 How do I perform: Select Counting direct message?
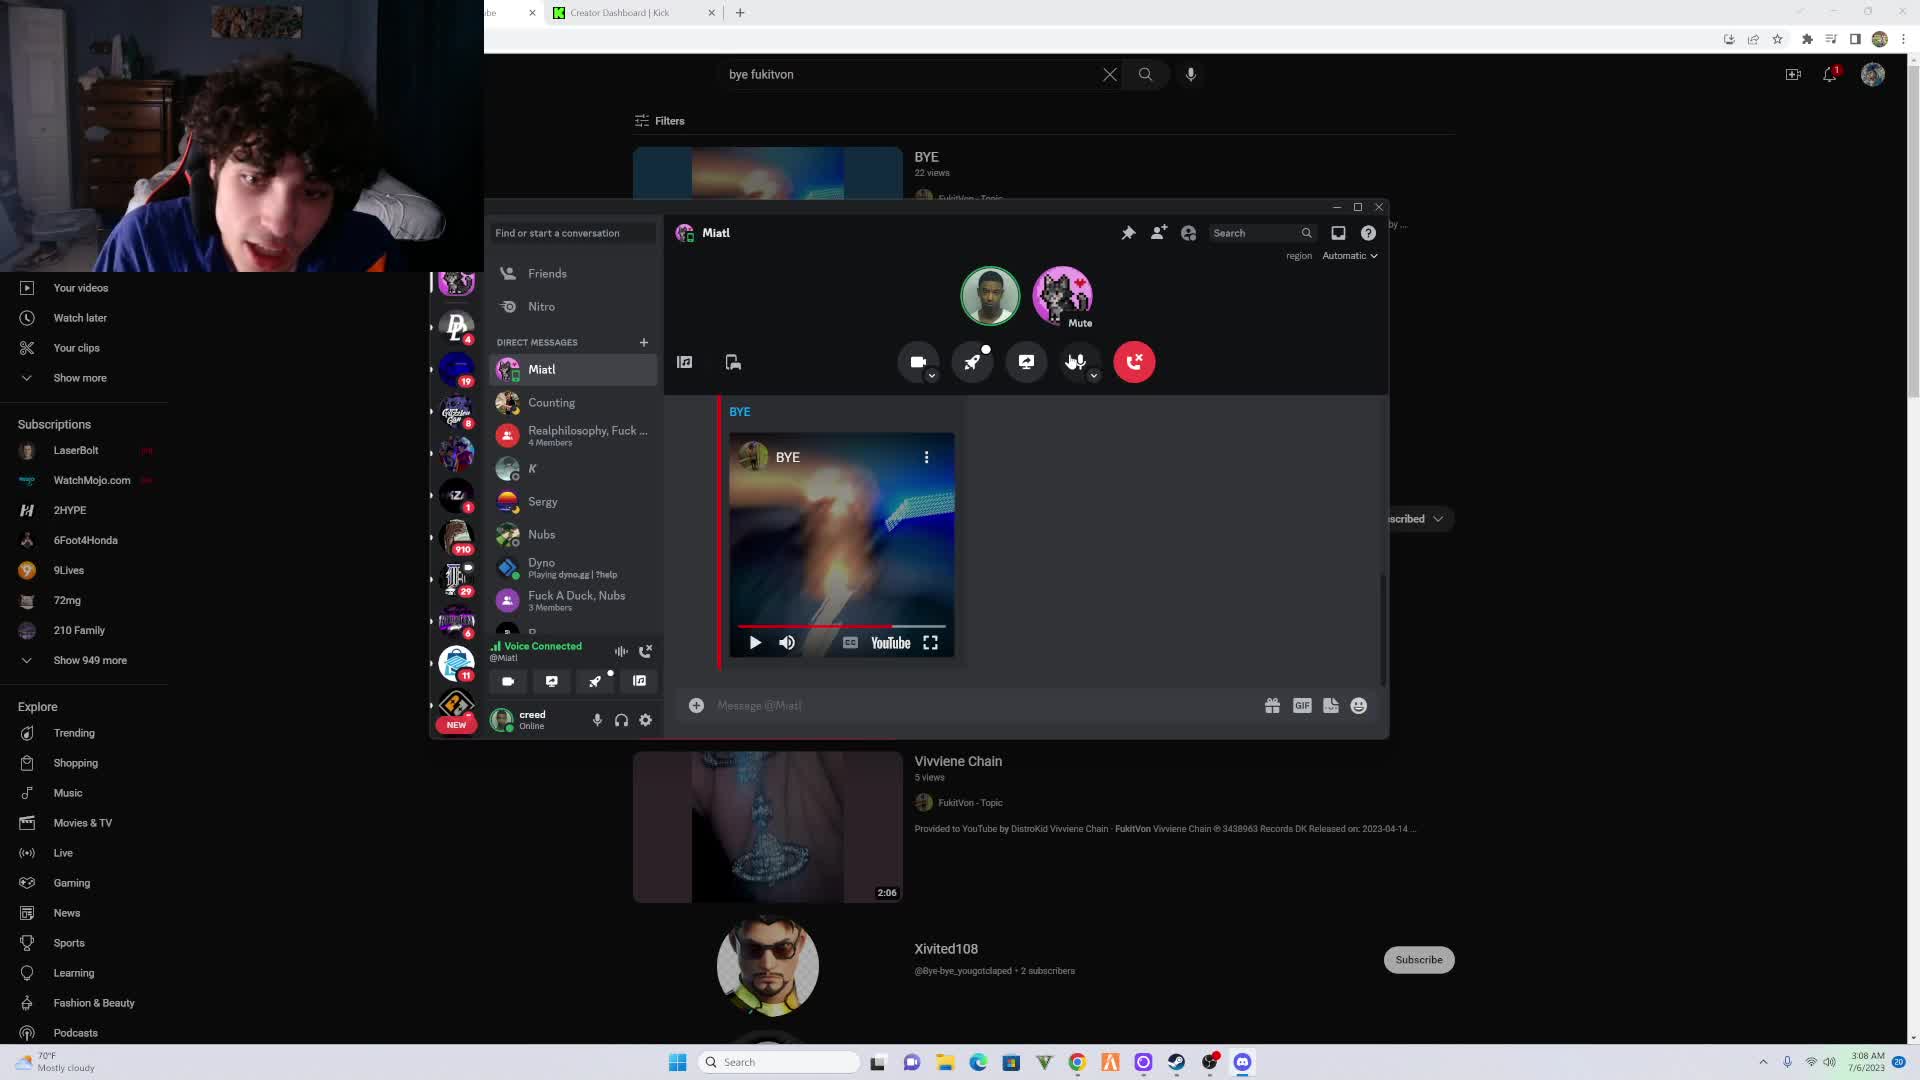click(x=573, y=402)
